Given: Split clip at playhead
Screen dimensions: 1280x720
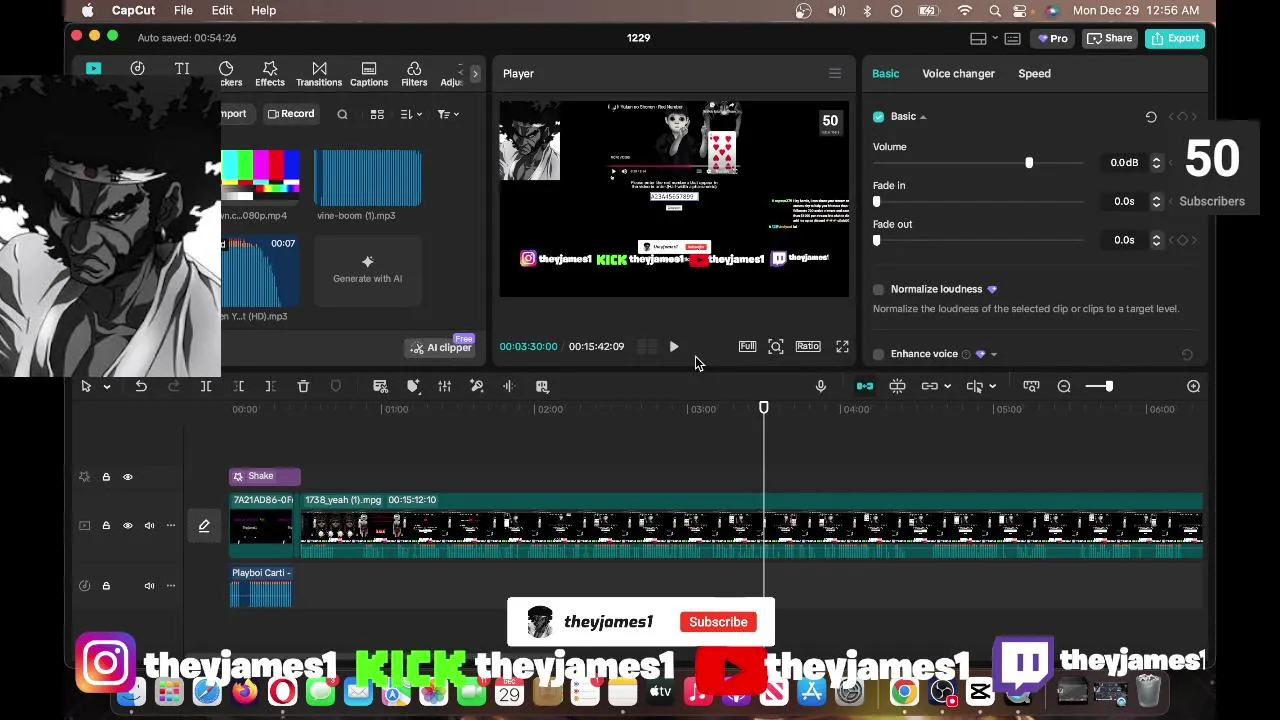Looking at the screenshot, I should pyautogui.click(x=206, y=386).
